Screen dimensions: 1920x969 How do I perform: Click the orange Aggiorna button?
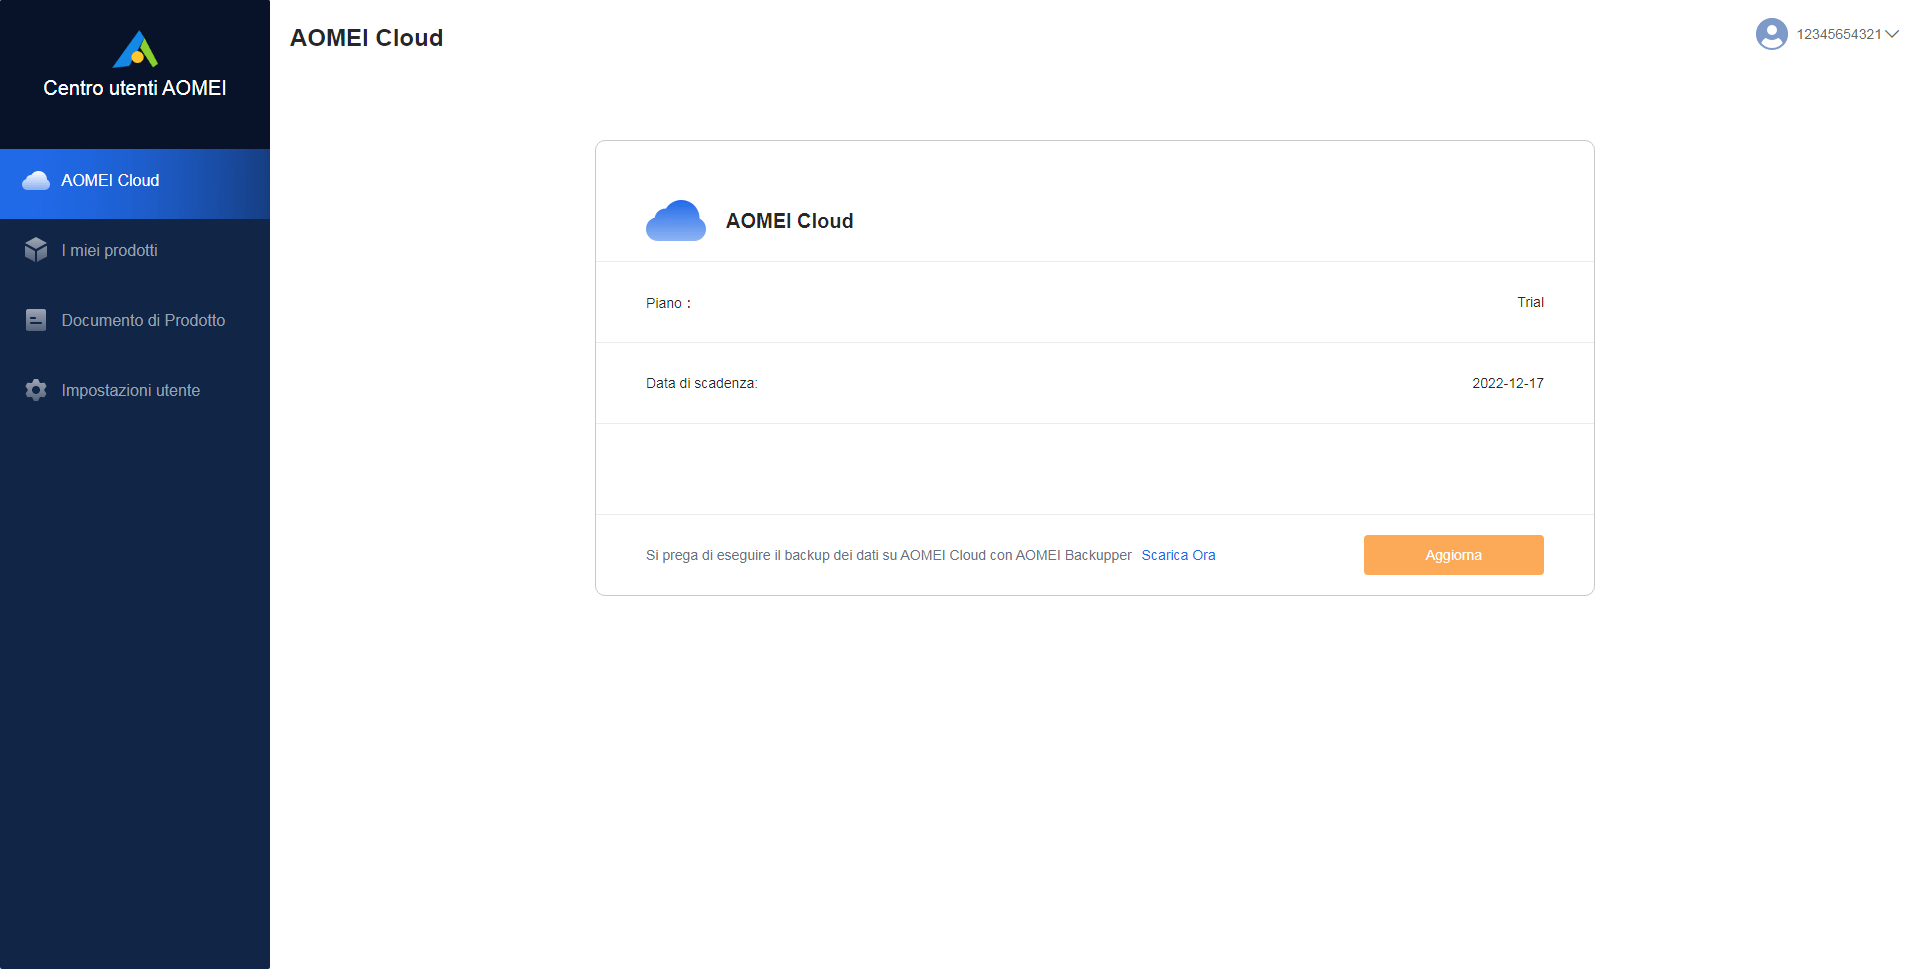pyautogui.click(x=1453, y=555)
